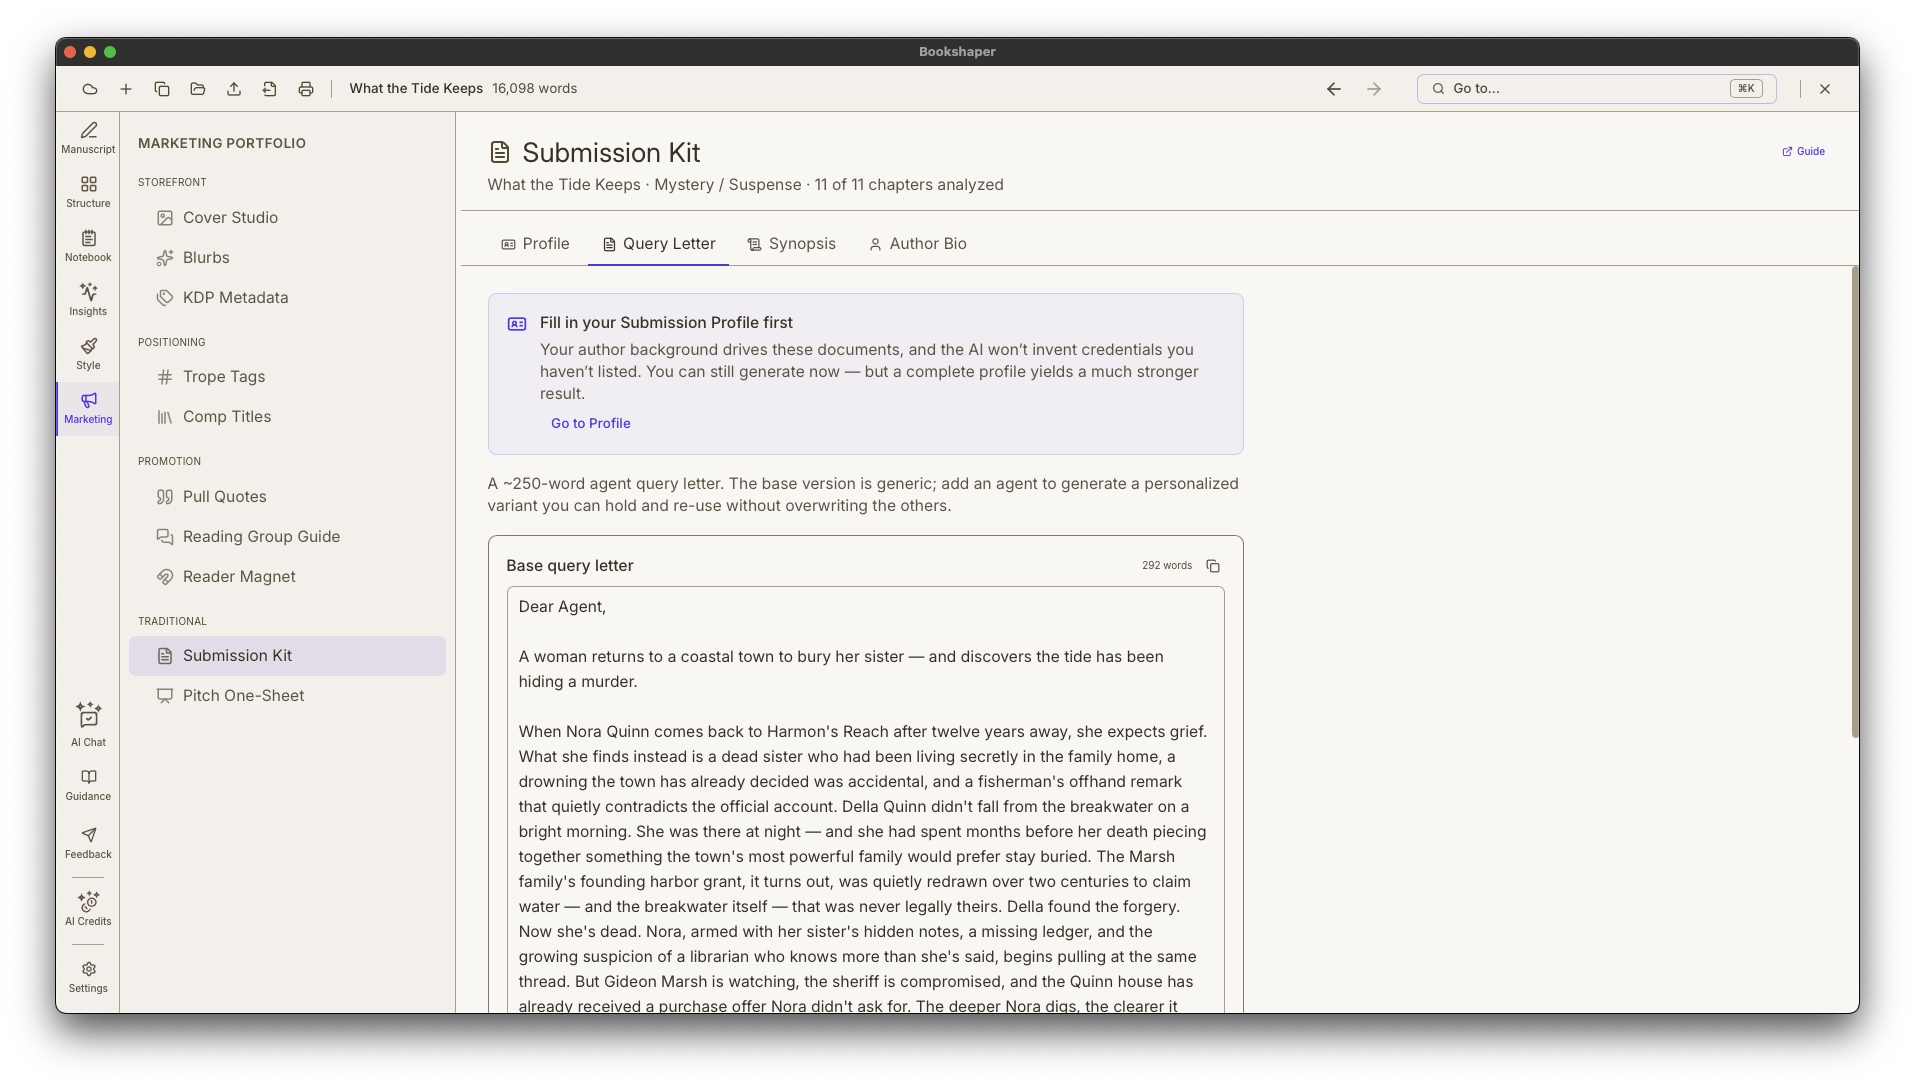This screenshot has width=1915, height=1087.
Task: Go forward with the right arrow
Action: click(x=1374, y=89)
